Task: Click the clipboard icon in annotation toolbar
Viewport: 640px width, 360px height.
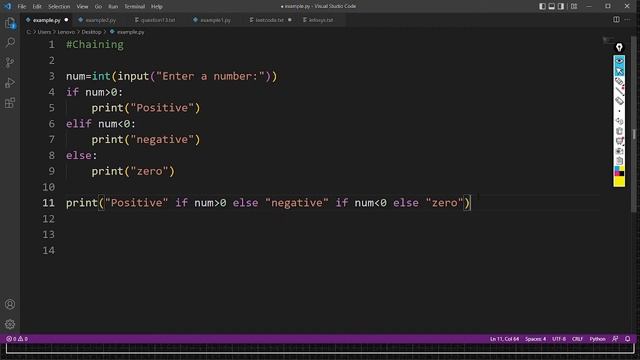Action: click(x=619, y=160)
